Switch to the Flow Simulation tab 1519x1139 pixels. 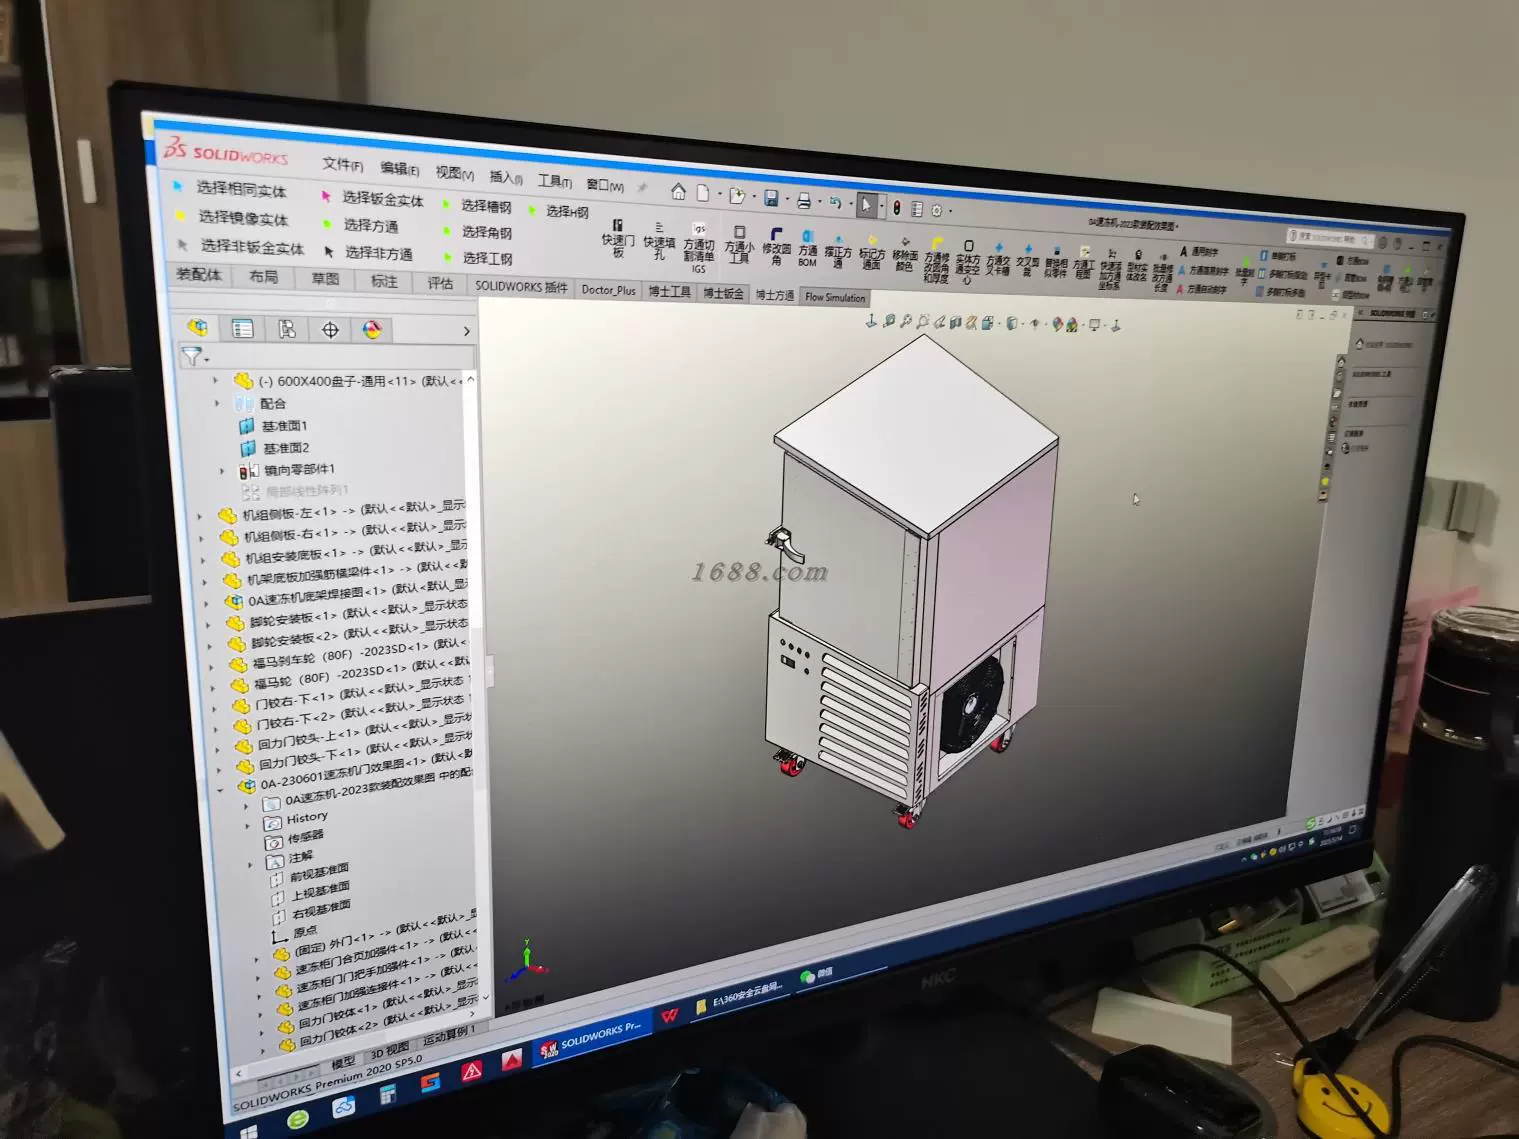tap(835, 297)
